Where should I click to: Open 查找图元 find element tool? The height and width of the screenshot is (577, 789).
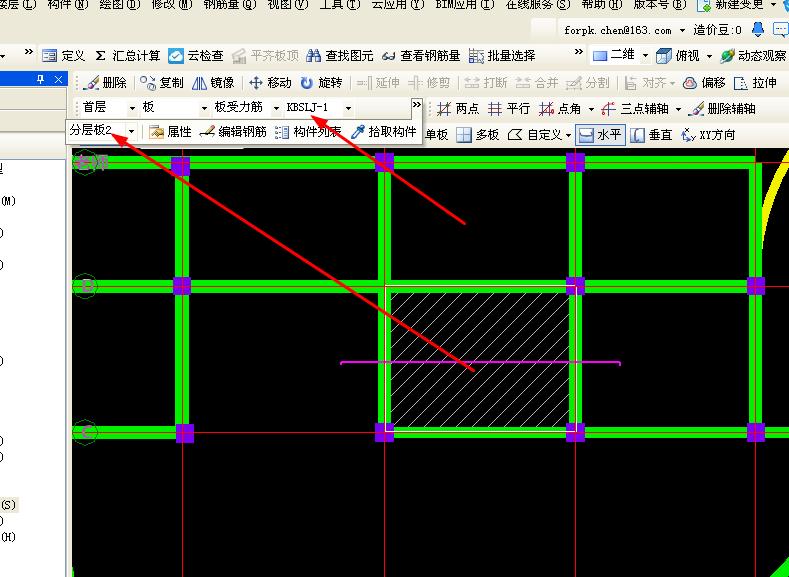340,56
